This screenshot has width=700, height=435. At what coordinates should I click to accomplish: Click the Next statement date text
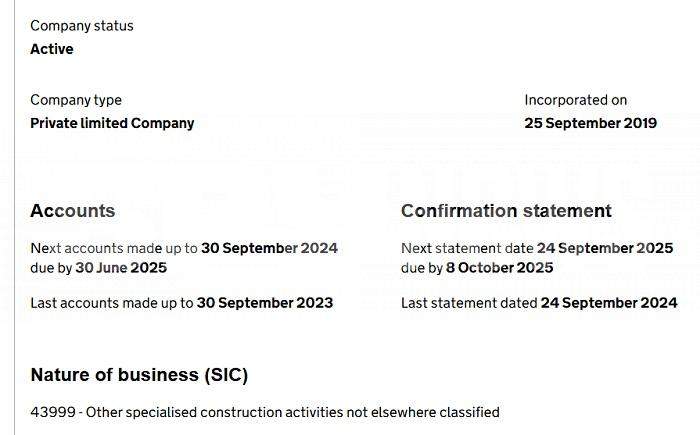tap(467, 248)
